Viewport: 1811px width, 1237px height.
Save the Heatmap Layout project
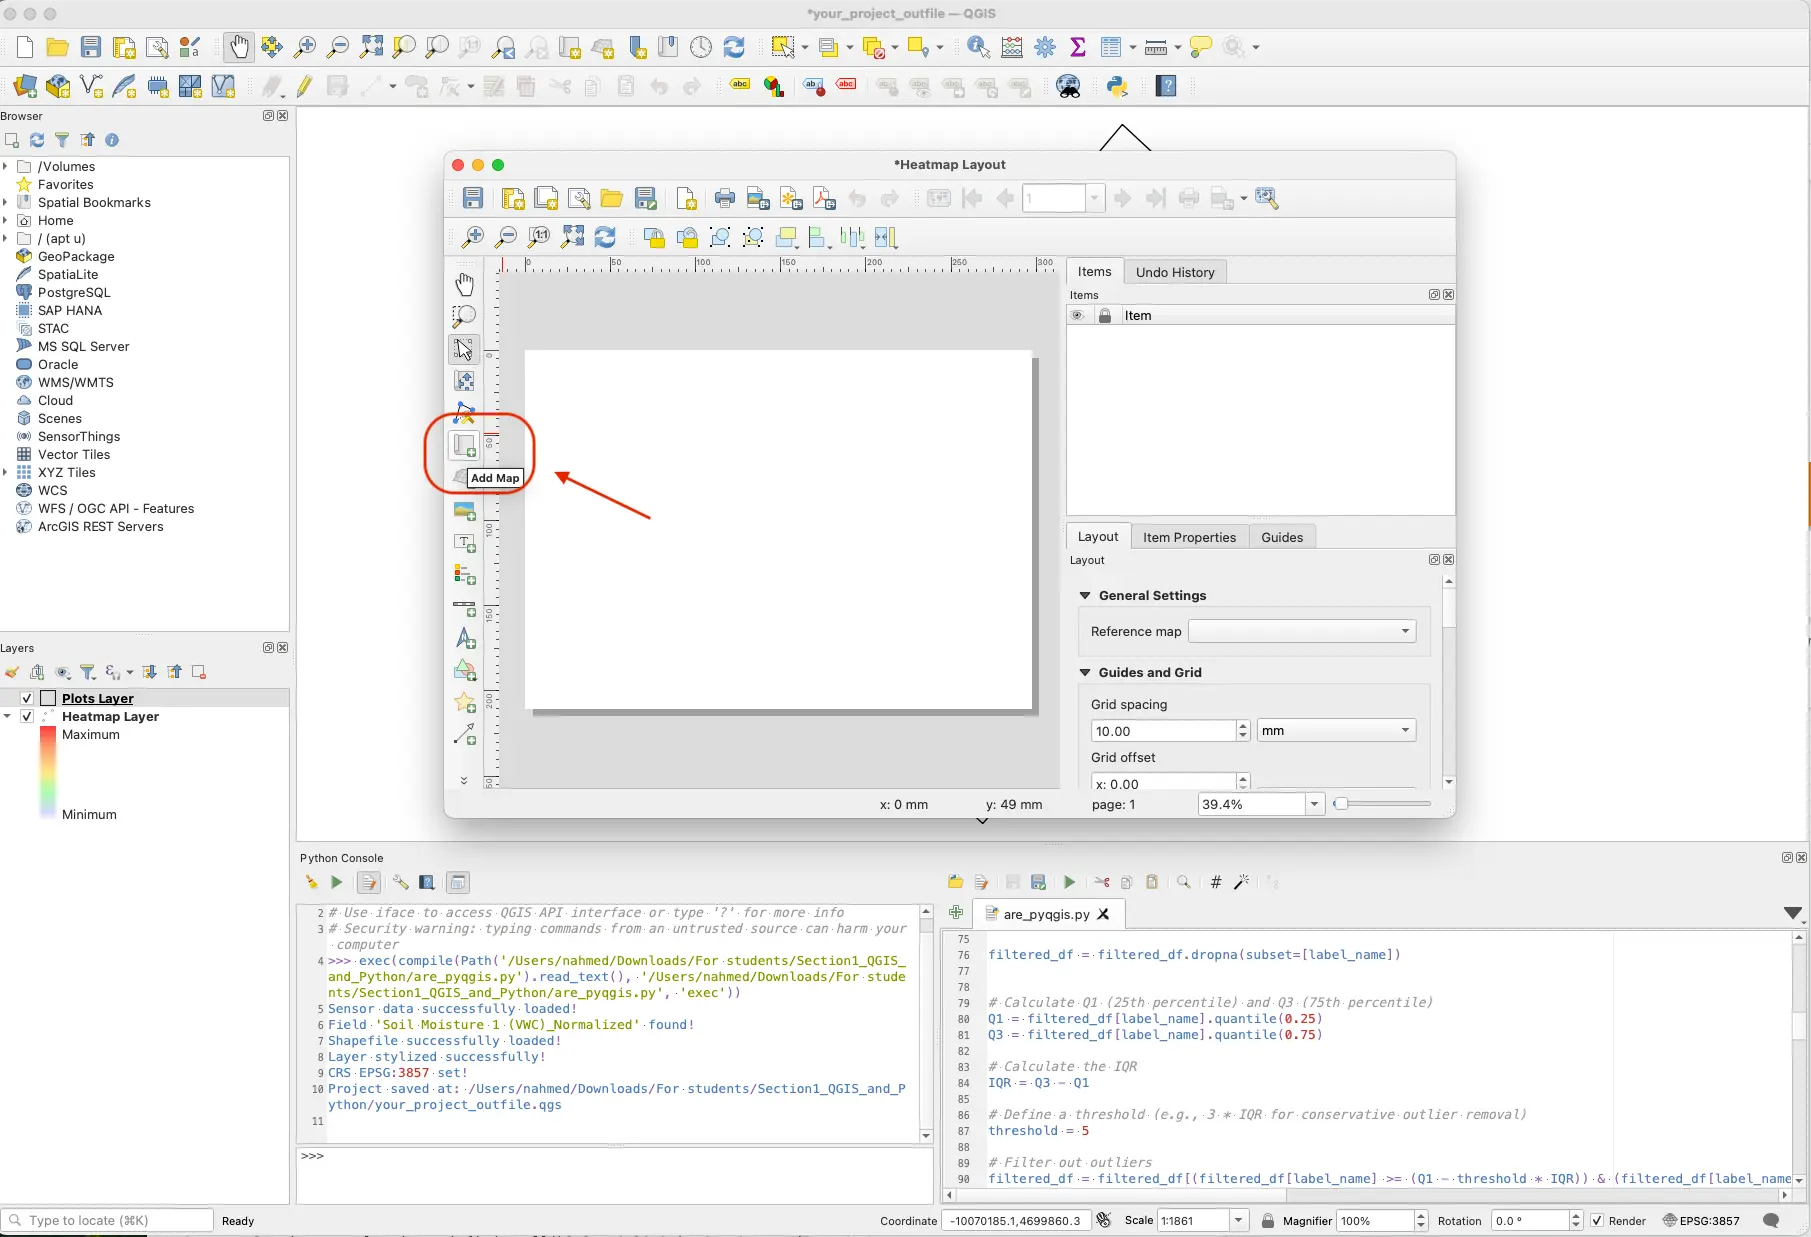point(473,198)
